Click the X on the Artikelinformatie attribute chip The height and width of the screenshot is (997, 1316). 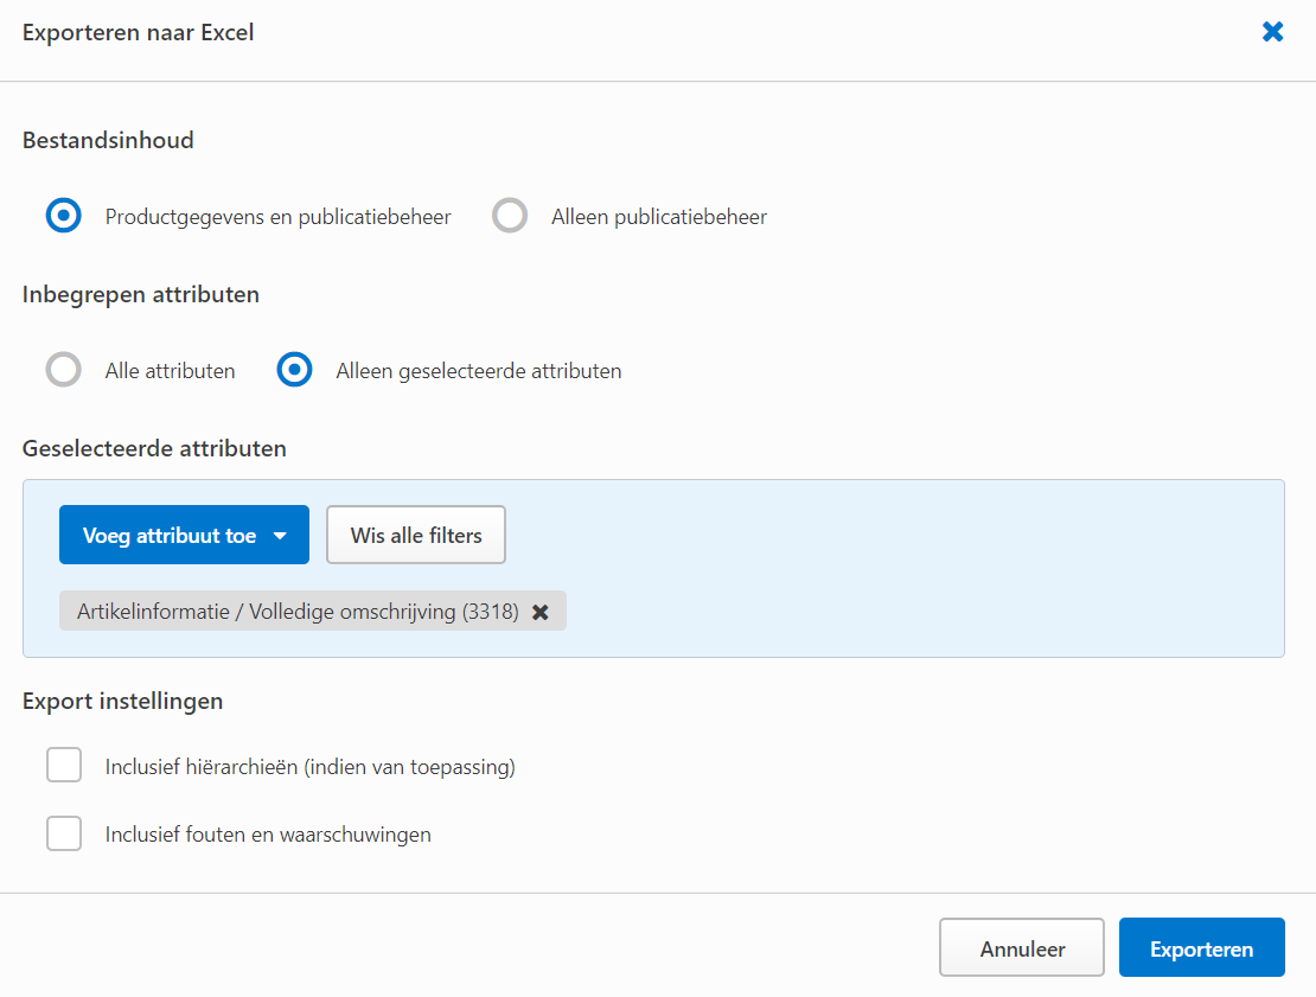click(x=541, y=611)
